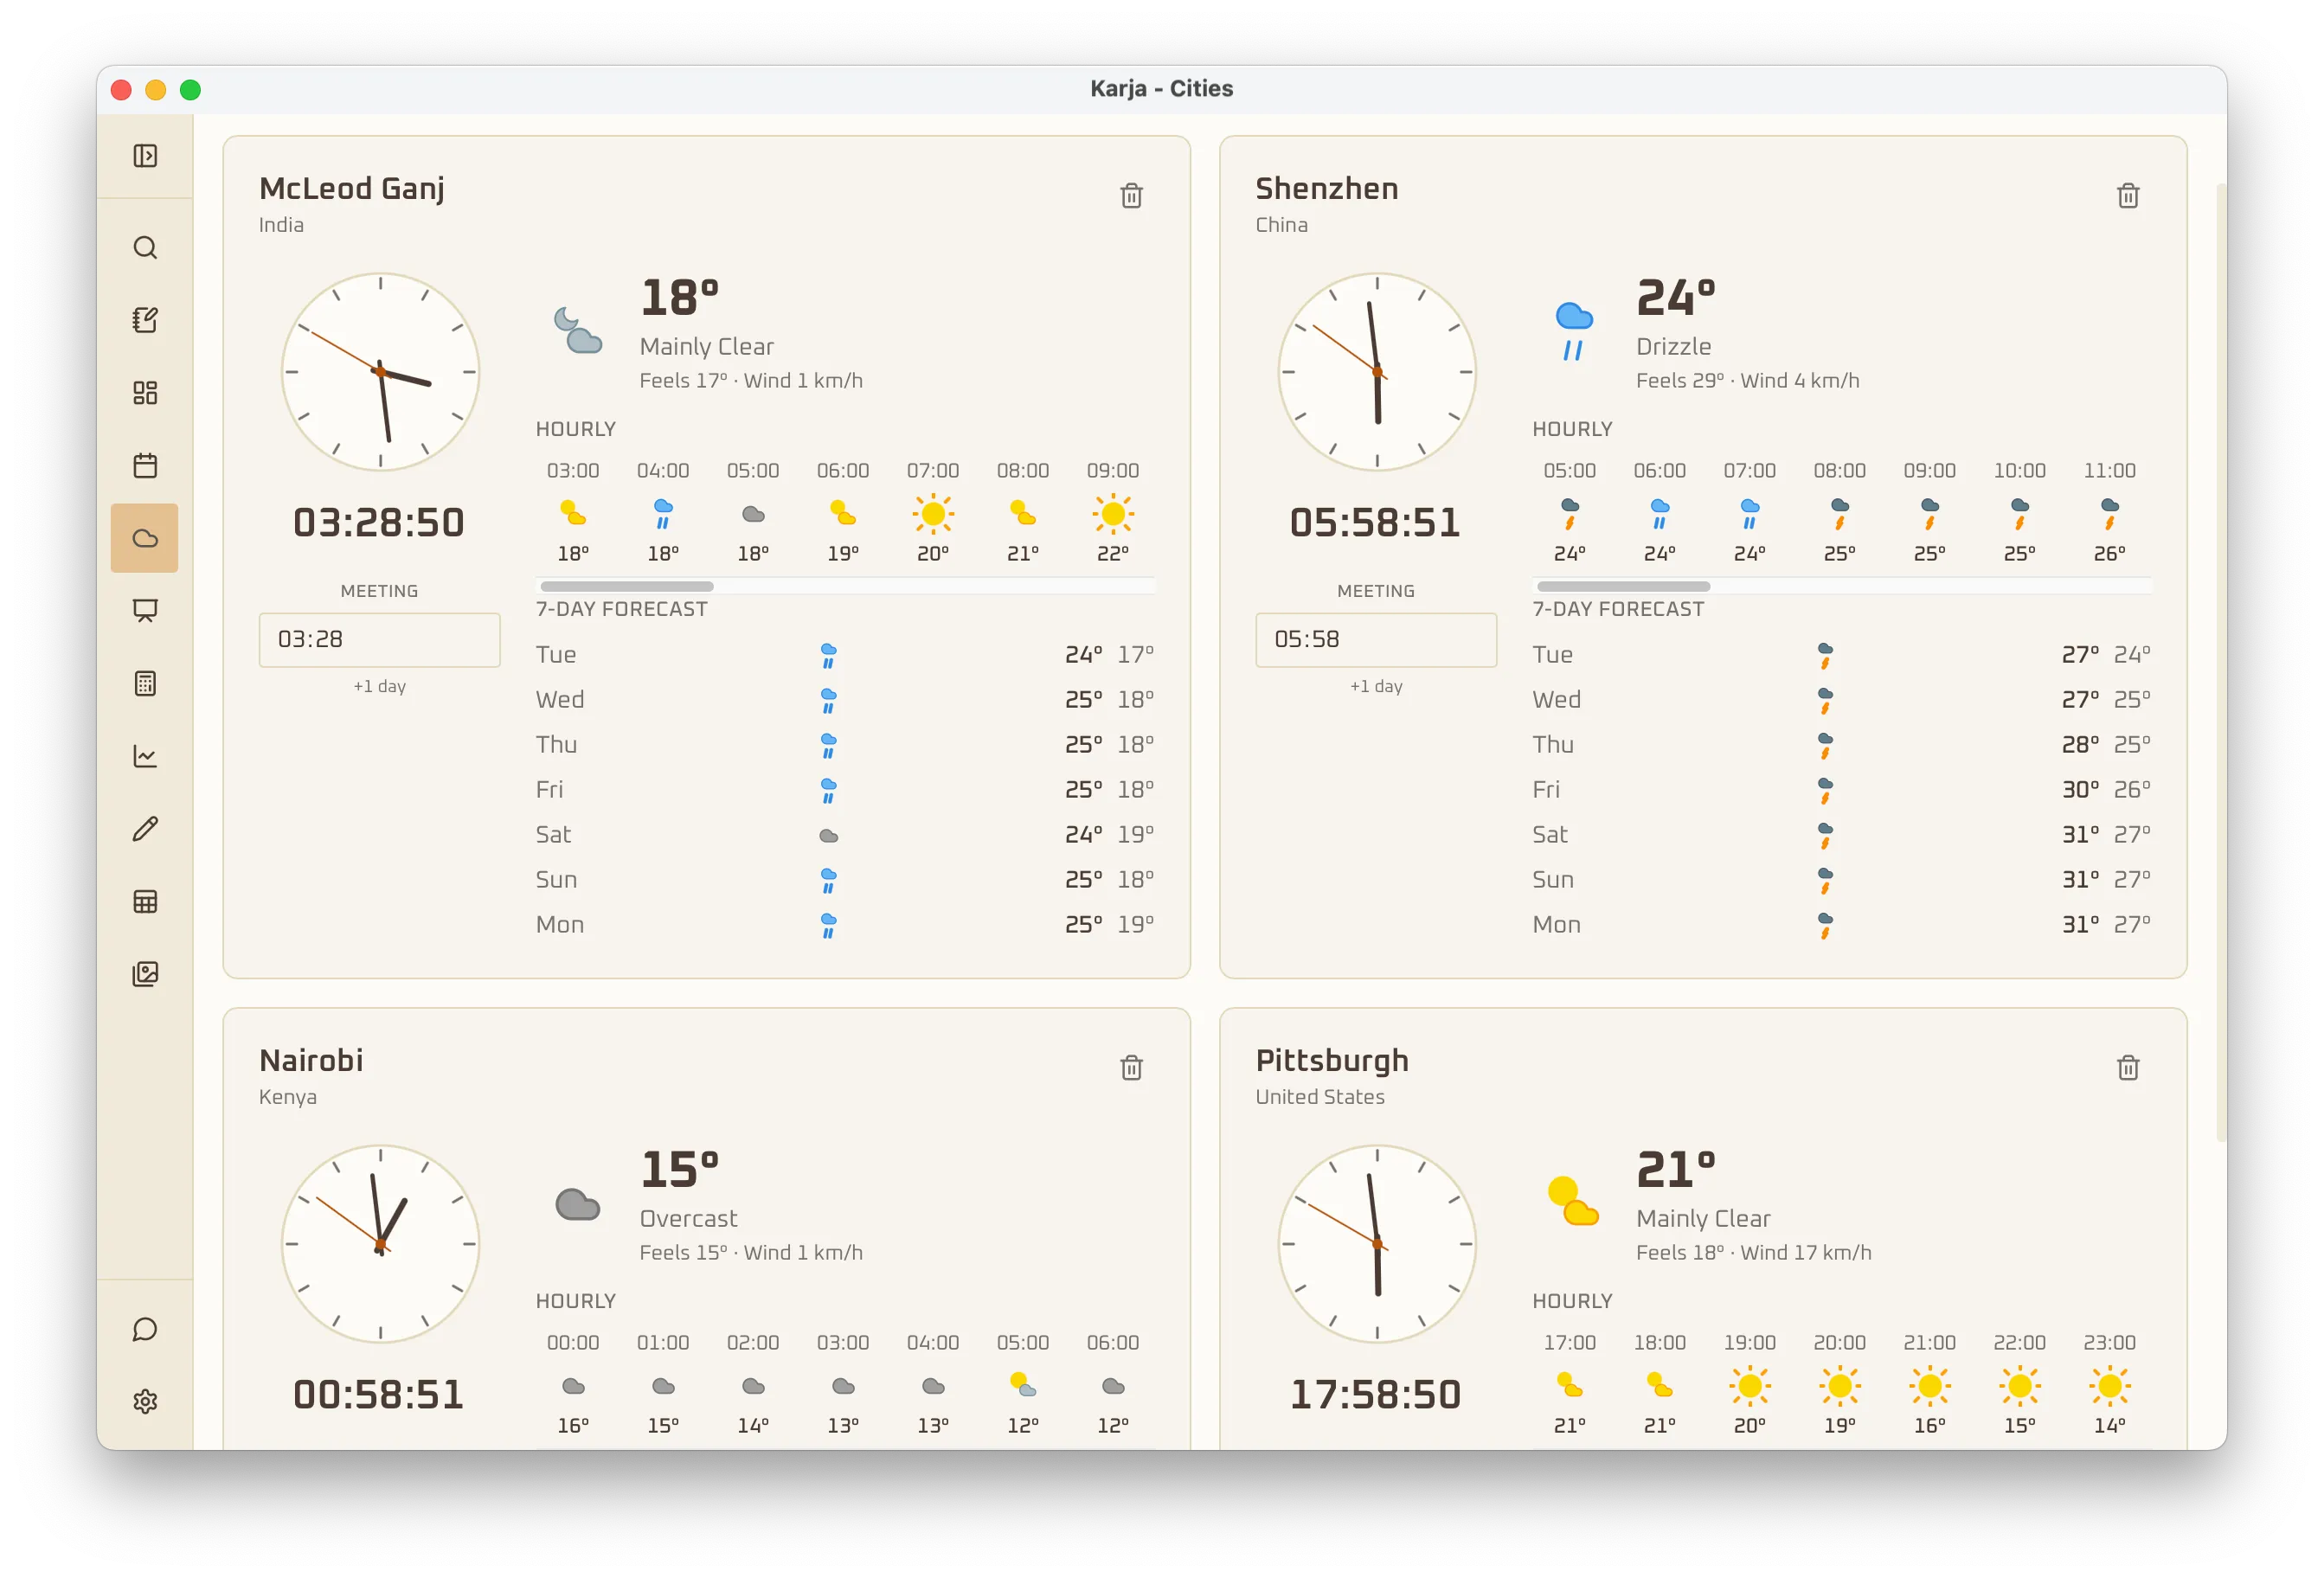The width and height of the screenshot is (2324, 1578).
Task: Open the dashboard grid icon
Action: point(145,392)
